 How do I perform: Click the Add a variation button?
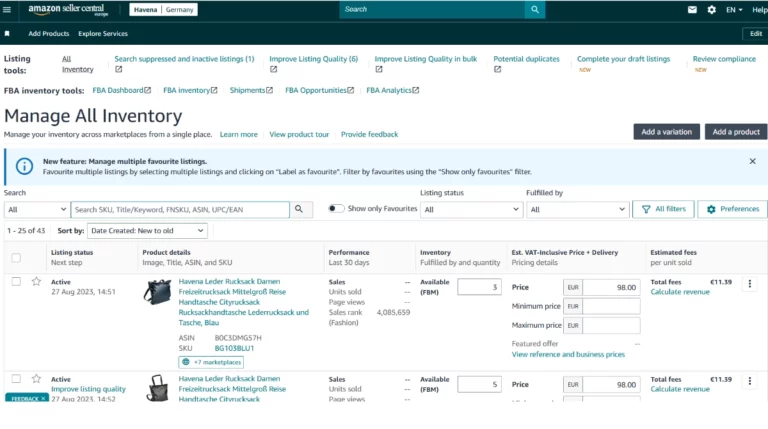pos(666,132)
